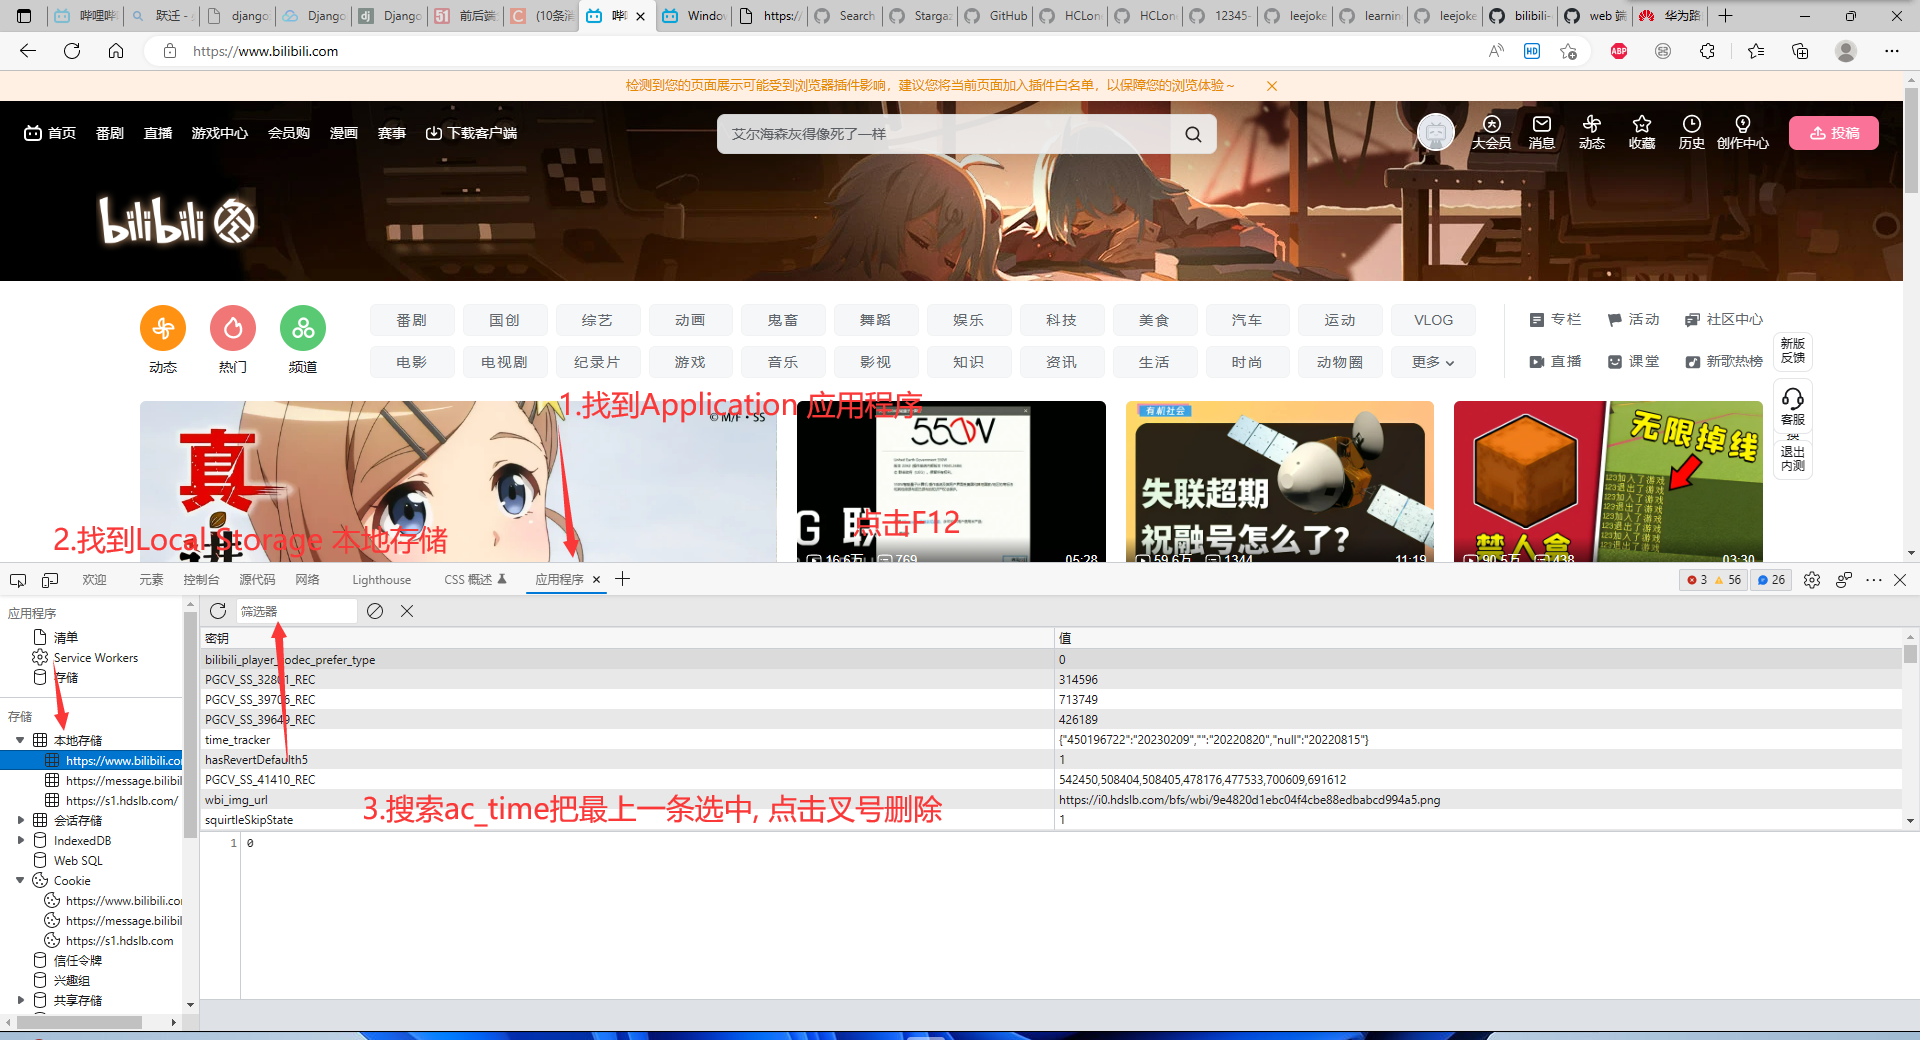
Task: Expand the IndexedDB tree node
Action: 20,841
